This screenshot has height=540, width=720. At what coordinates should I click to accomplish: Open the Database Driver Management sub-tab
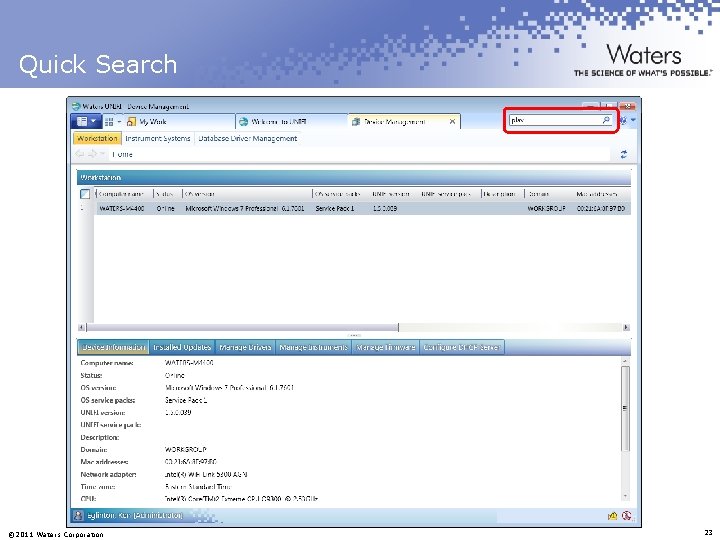[248, 138]
